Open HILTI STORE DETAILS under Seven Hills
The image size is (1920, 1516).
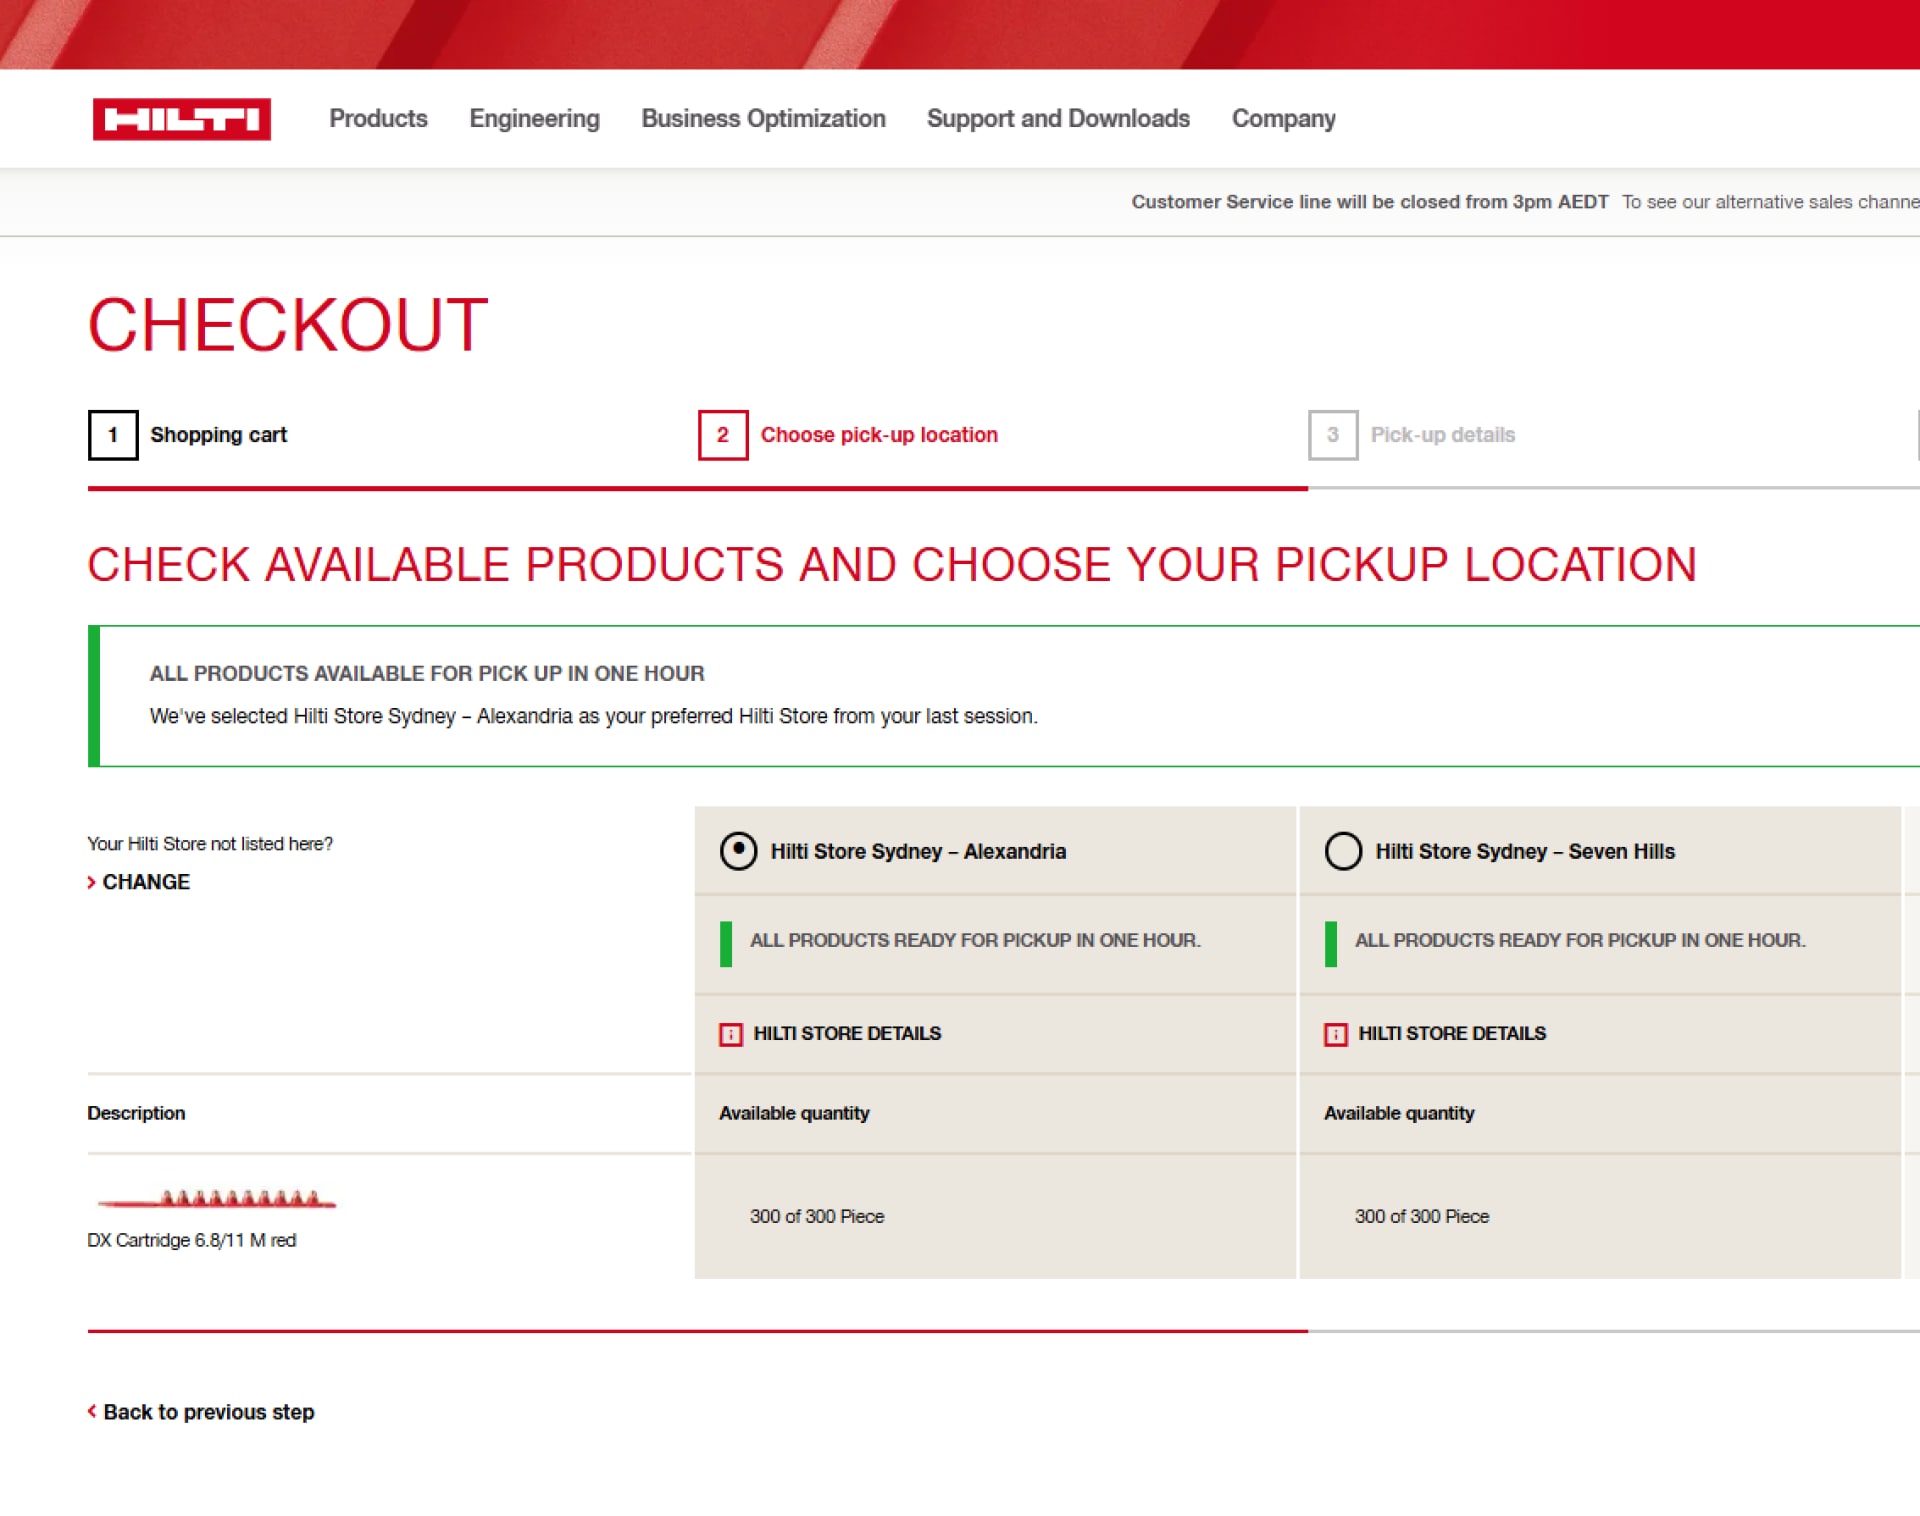(1452, 1033)
